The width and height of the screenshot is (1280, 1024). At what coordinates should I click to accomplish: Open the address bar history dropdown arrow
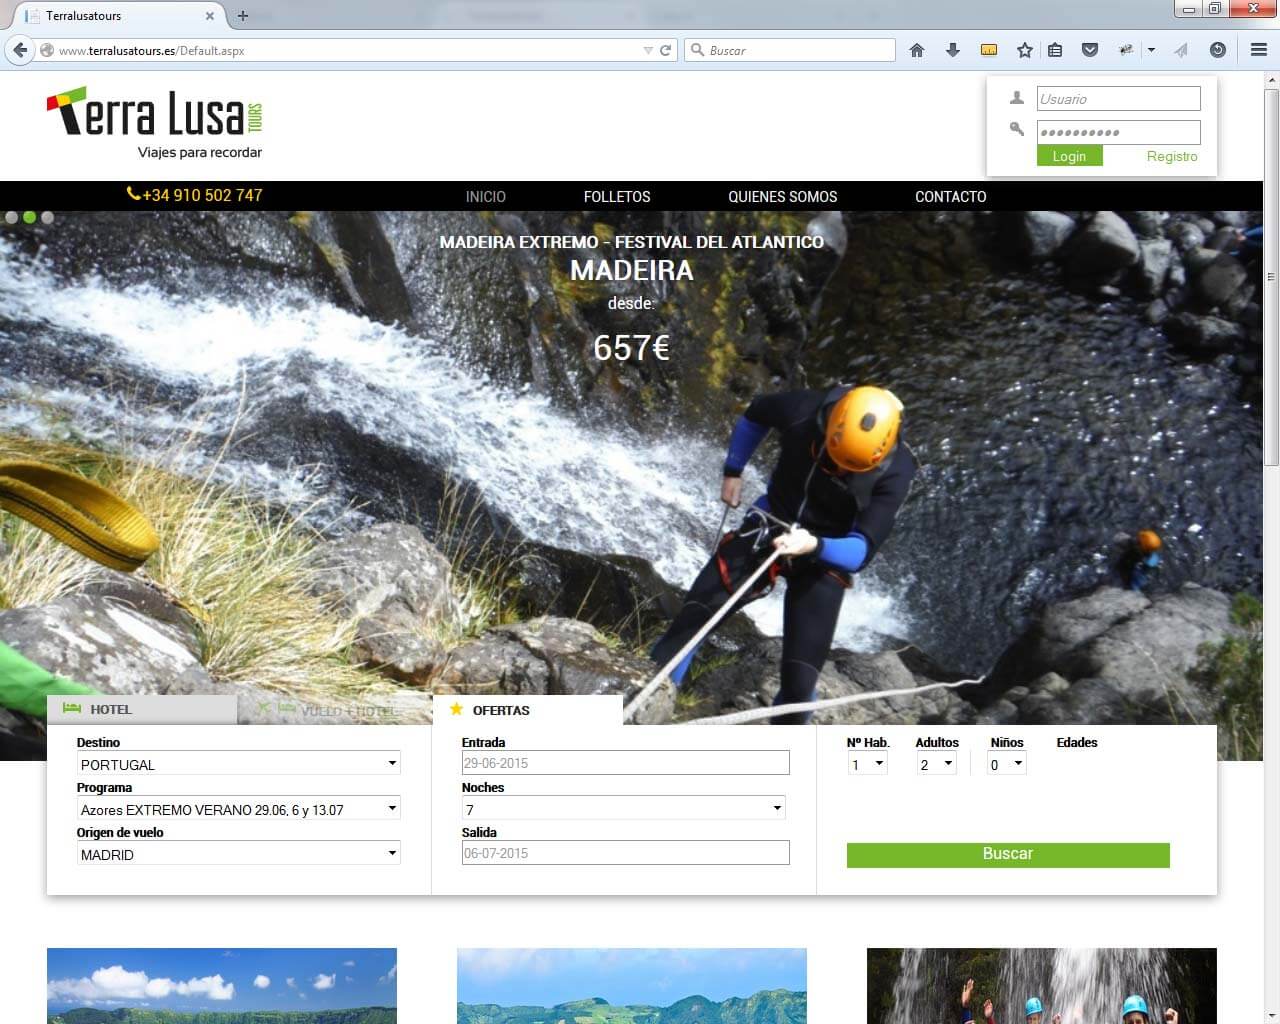[648, 50]
